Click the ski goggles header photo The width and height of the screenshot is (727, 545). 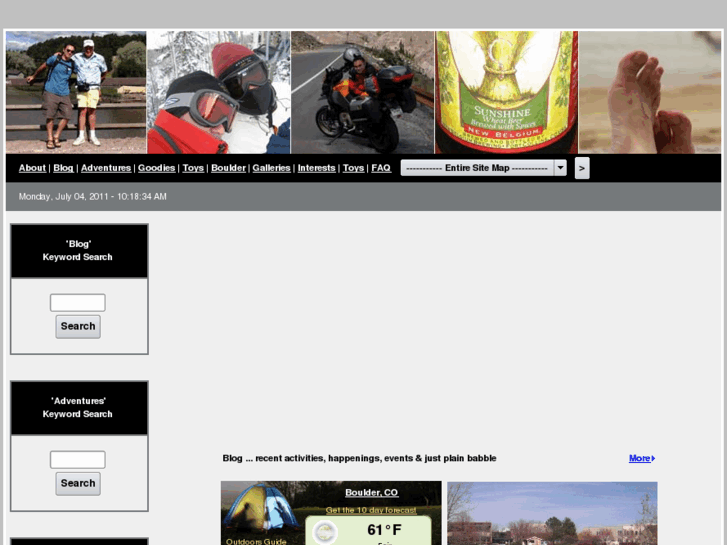click(x=218, y=92)
